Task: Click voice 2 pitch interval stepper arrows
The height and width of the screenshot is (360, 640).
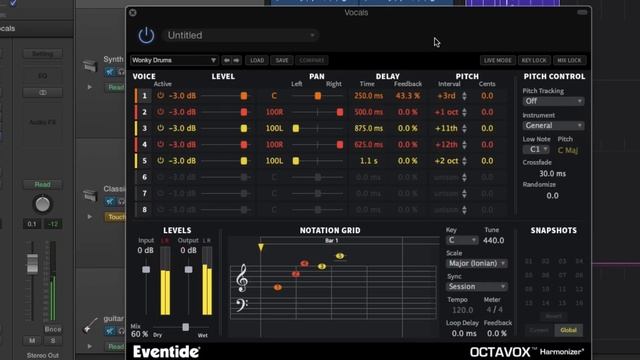Action: [464, 112]
